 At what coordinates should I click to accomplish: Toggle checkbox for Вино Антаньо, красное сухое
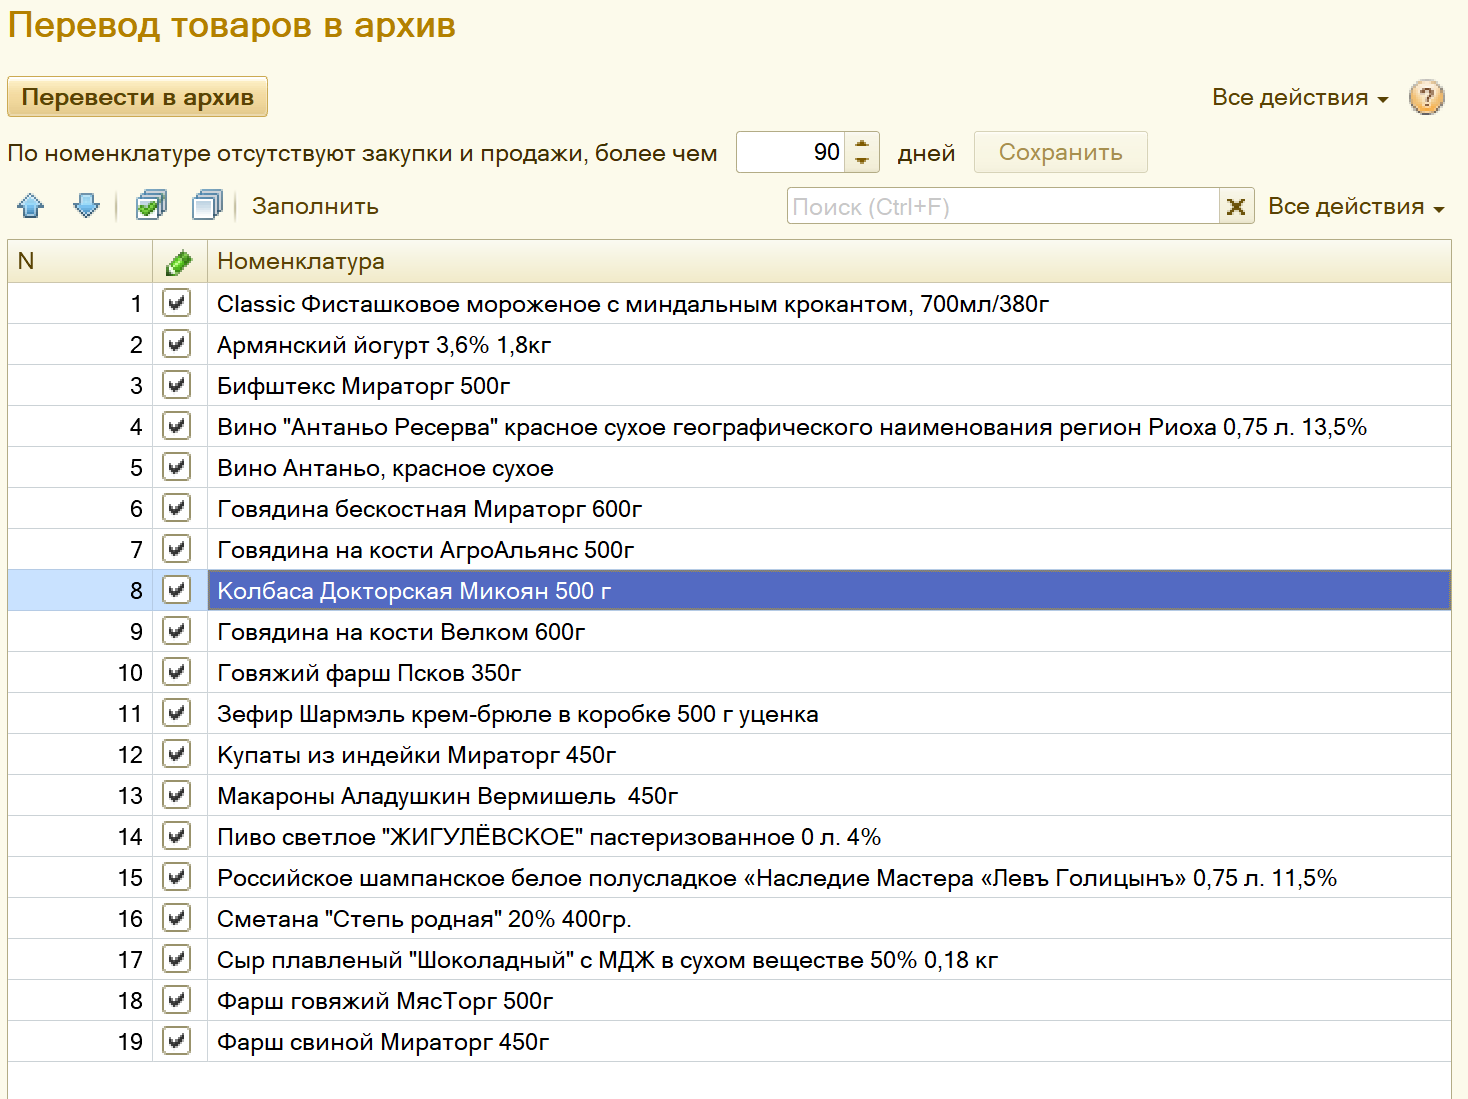[177, 467]
